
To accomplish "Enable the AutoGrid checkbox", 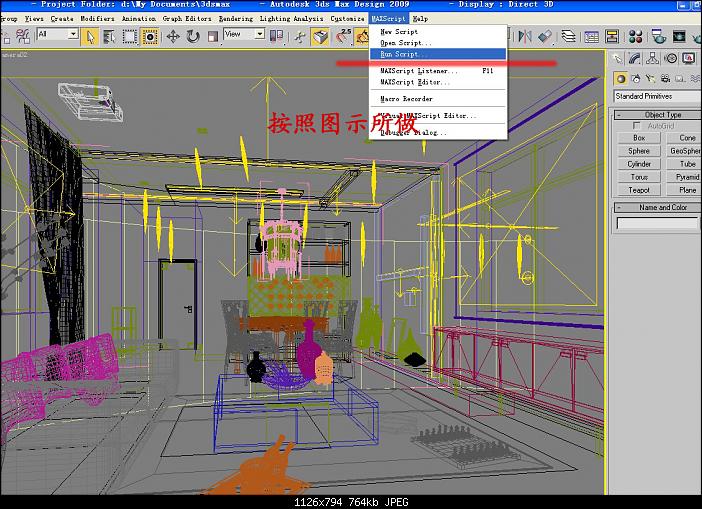I will [636, 126].
